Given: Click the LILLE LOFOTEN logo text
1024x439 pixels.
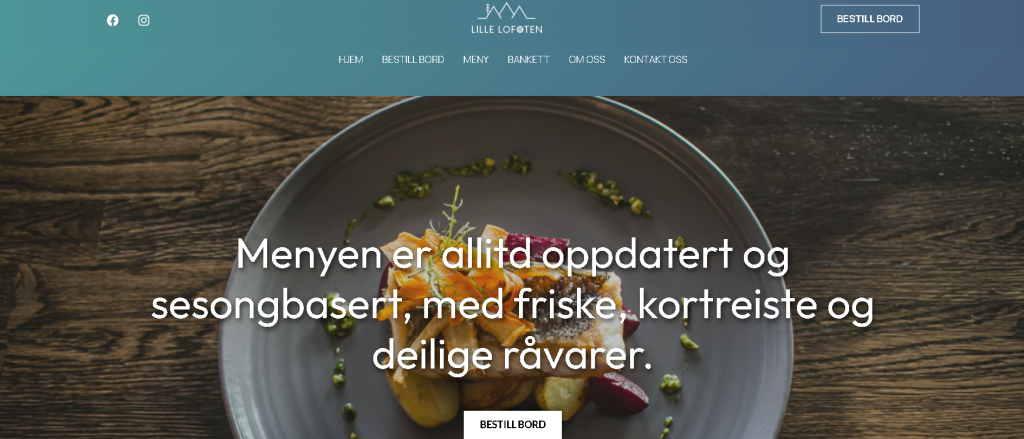Looking at the screenshot, I should [x=507, y=29].
